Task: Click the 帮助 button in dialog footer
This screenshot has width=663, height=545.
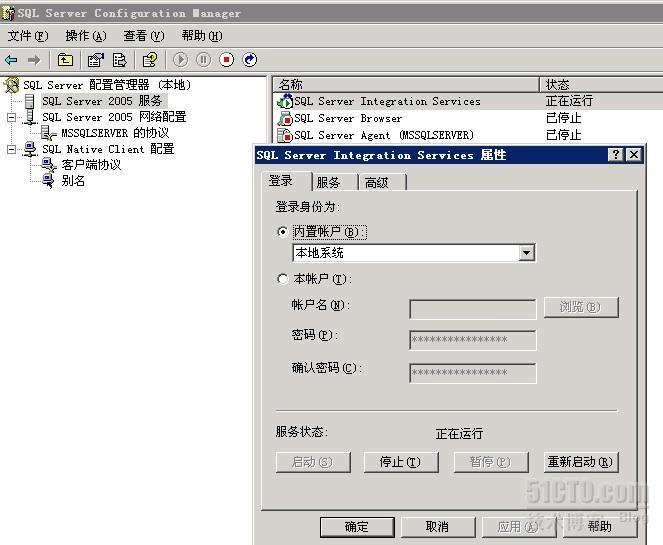Action: tap(600, 527)
